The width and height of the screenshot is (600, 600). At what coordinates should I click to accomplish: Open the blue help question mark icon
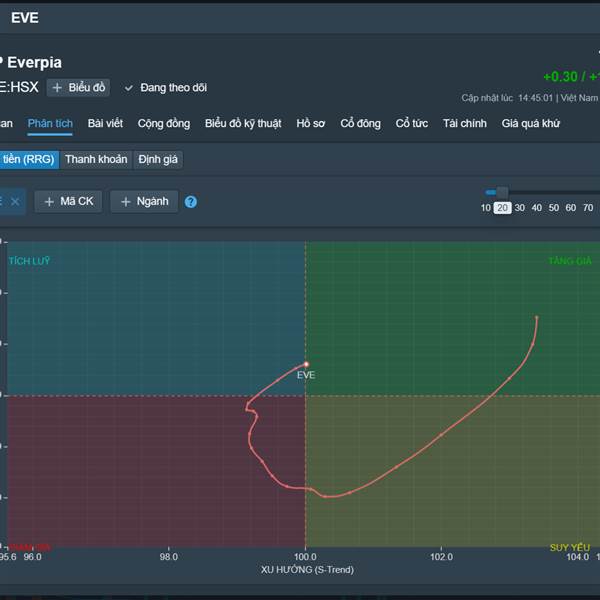click(191, 202)
